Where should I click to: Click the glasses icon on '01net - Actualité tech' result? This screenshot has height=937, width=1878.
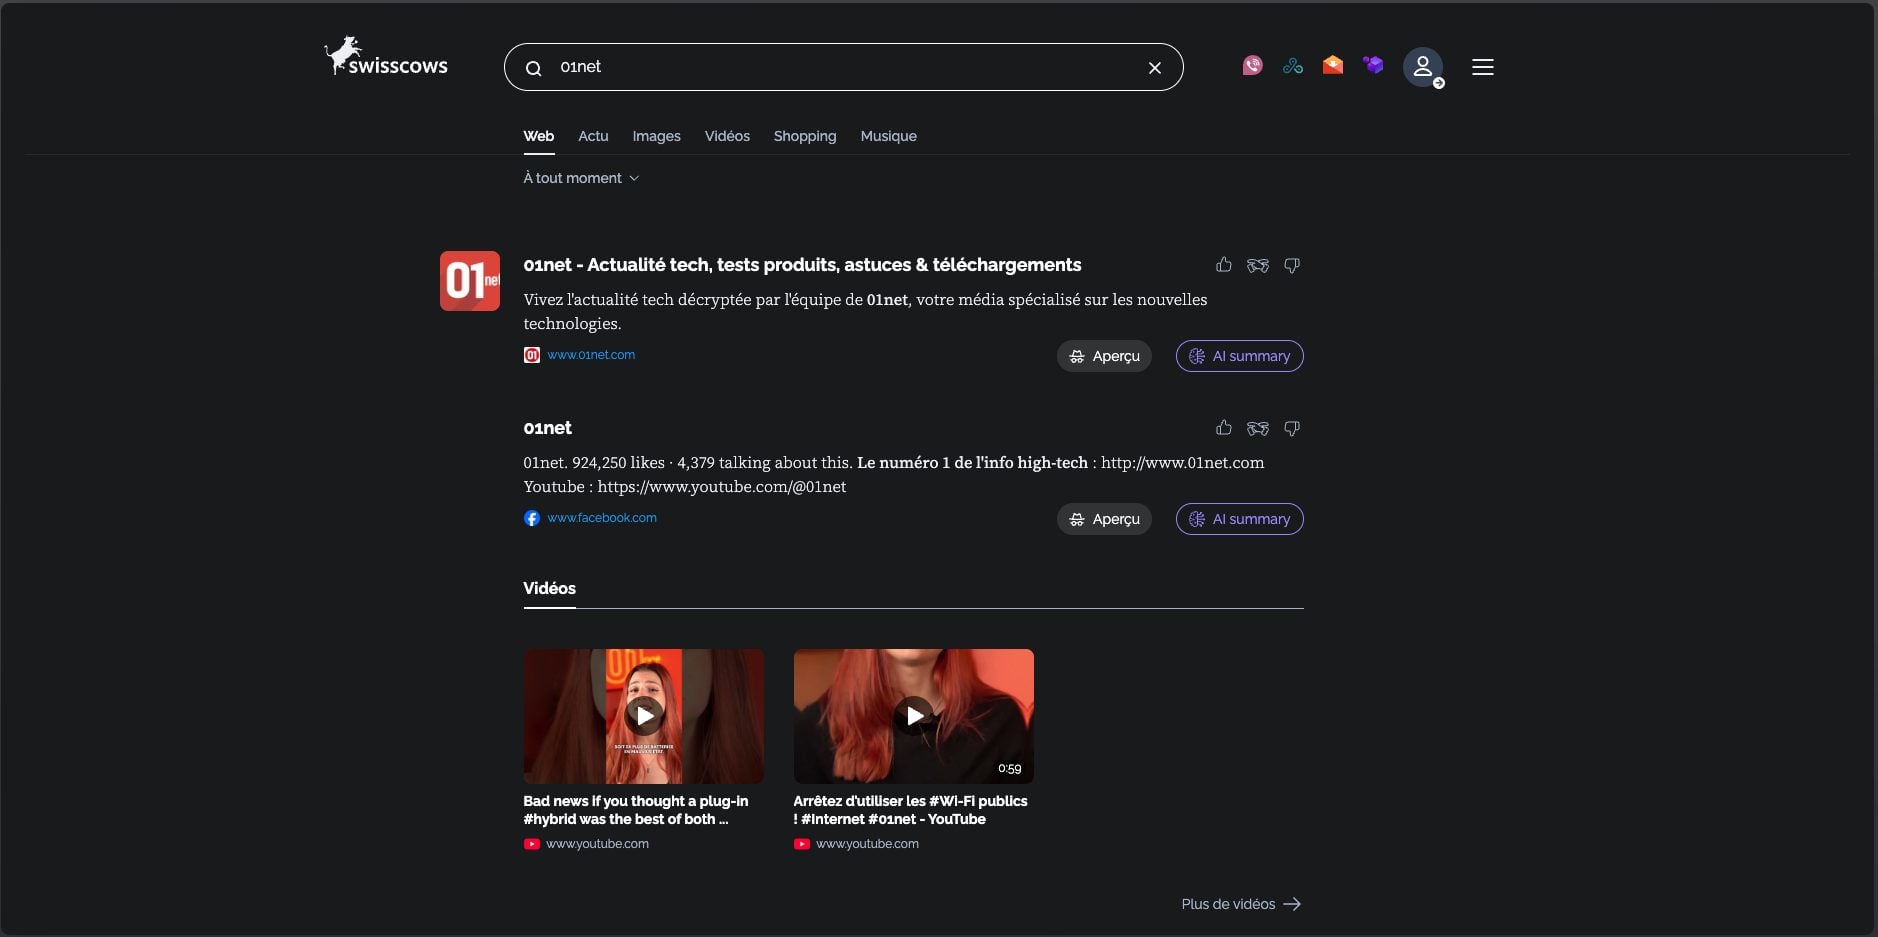tap(1258, 265)
